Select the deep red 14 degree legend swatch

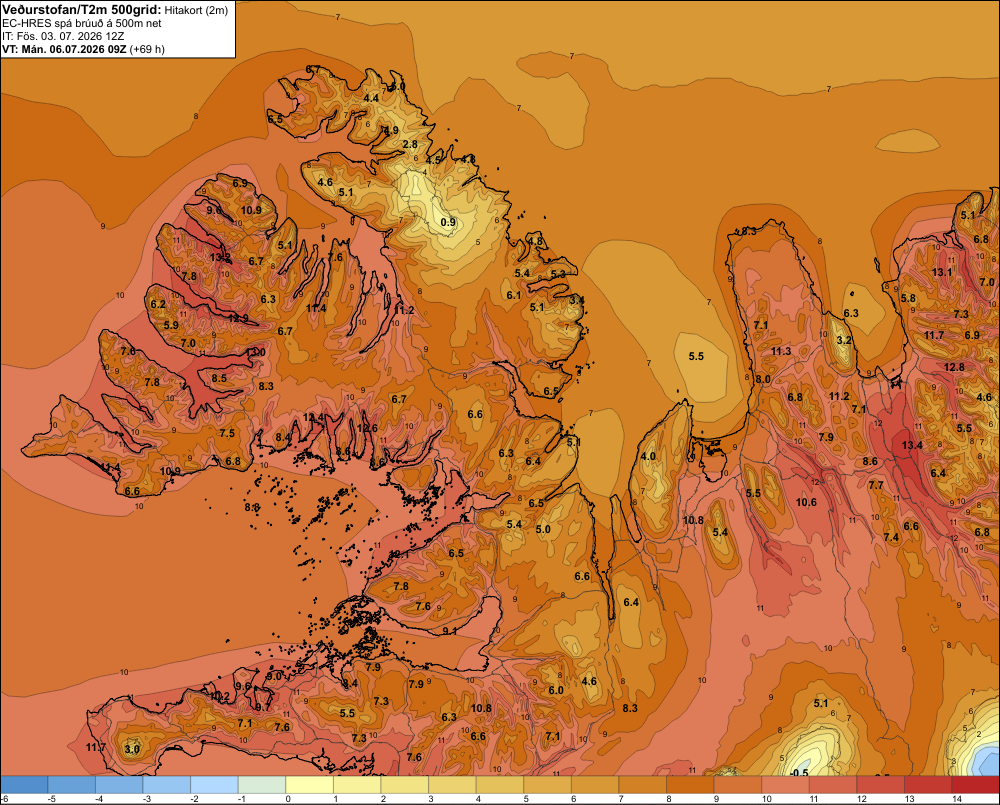coord(975,785)
